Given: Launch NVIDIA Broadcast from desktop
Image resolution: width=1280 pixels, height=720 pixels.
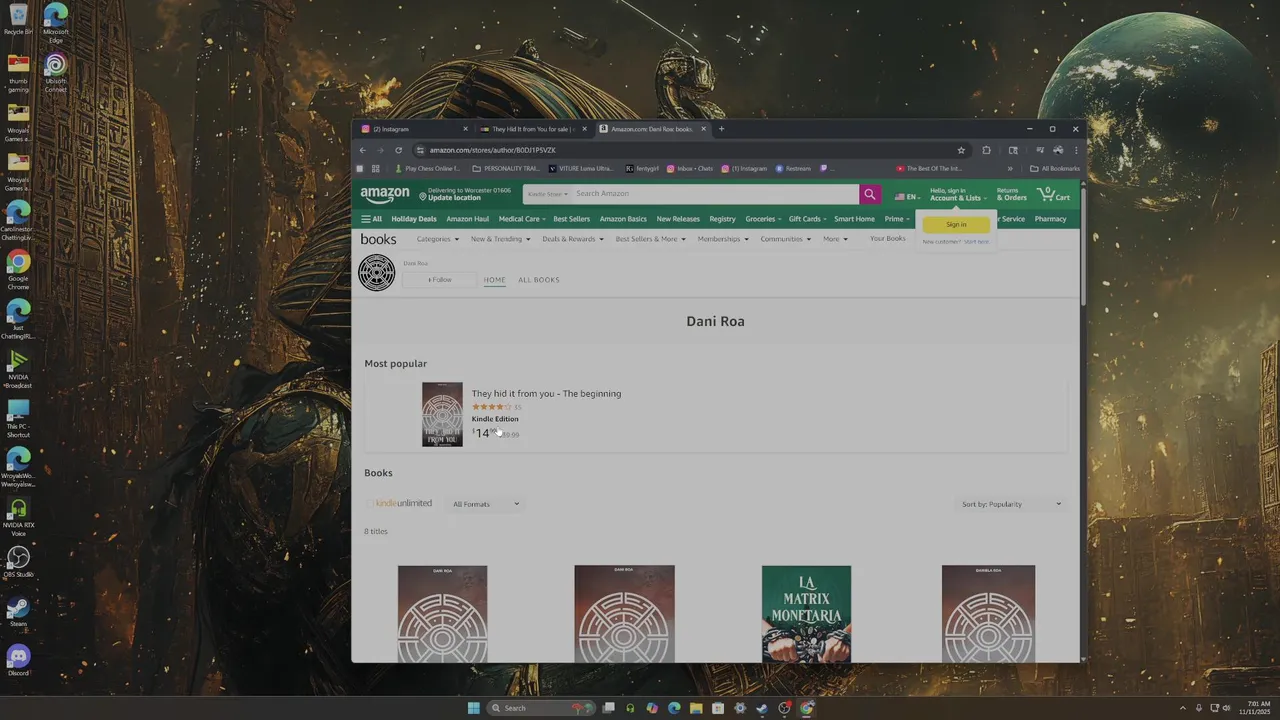Looking at the screenshot, I should pos(18,369).
